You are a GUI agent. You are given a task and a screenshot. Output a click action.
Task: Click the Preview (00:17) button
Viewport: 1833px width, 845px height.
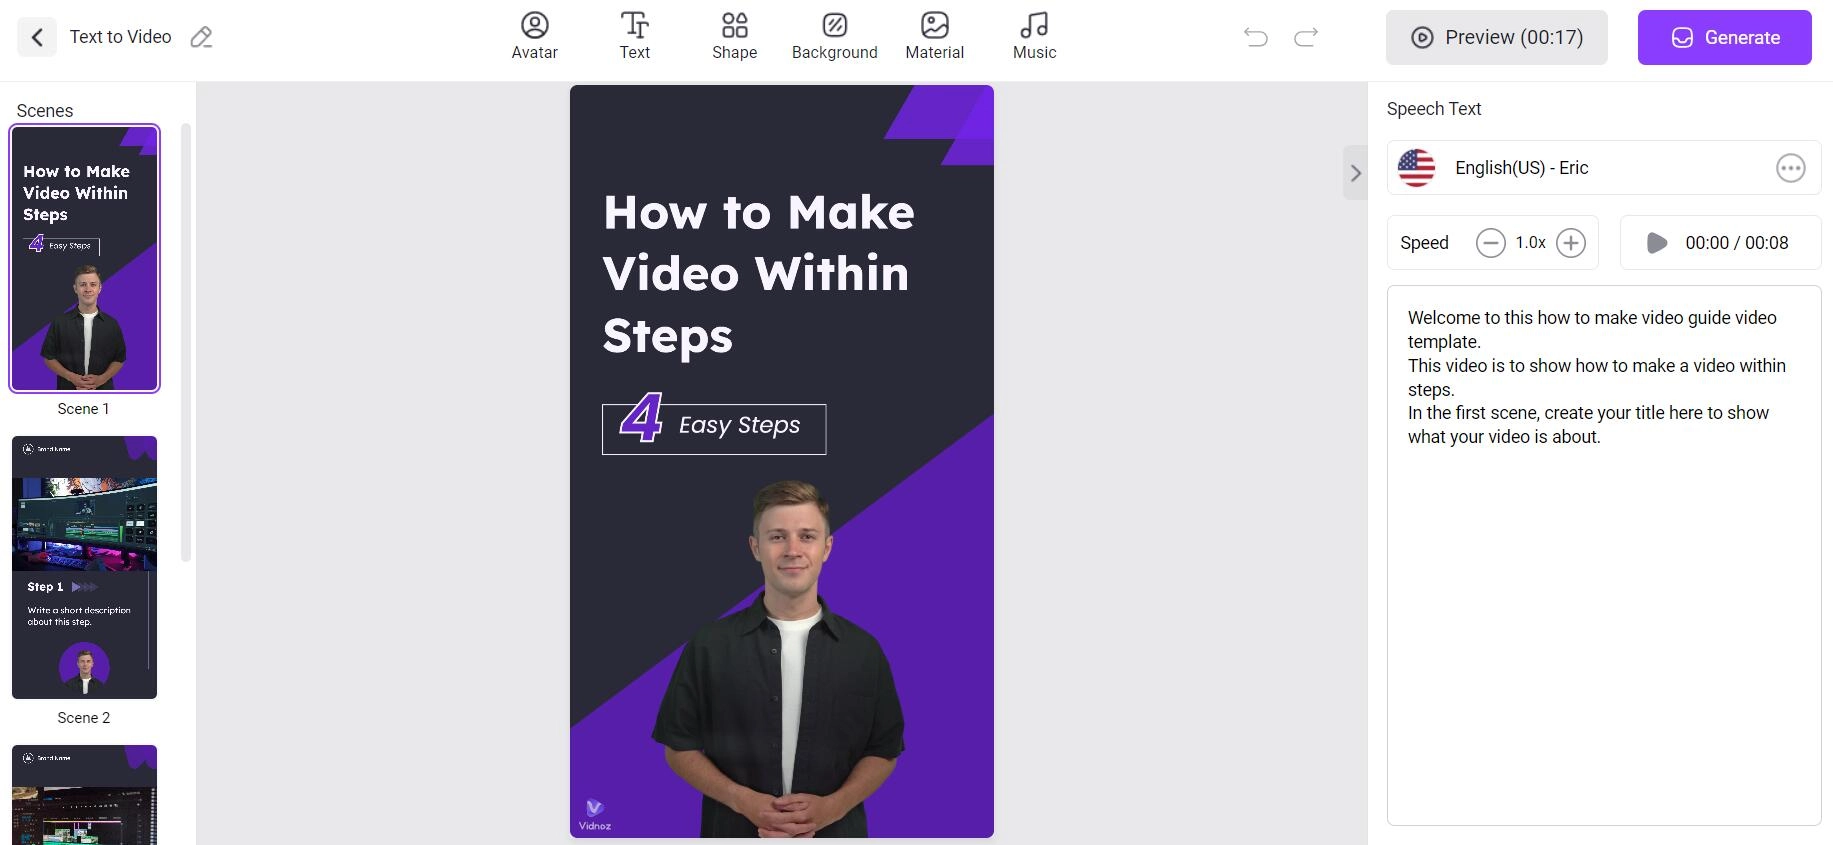(1496, 38)
